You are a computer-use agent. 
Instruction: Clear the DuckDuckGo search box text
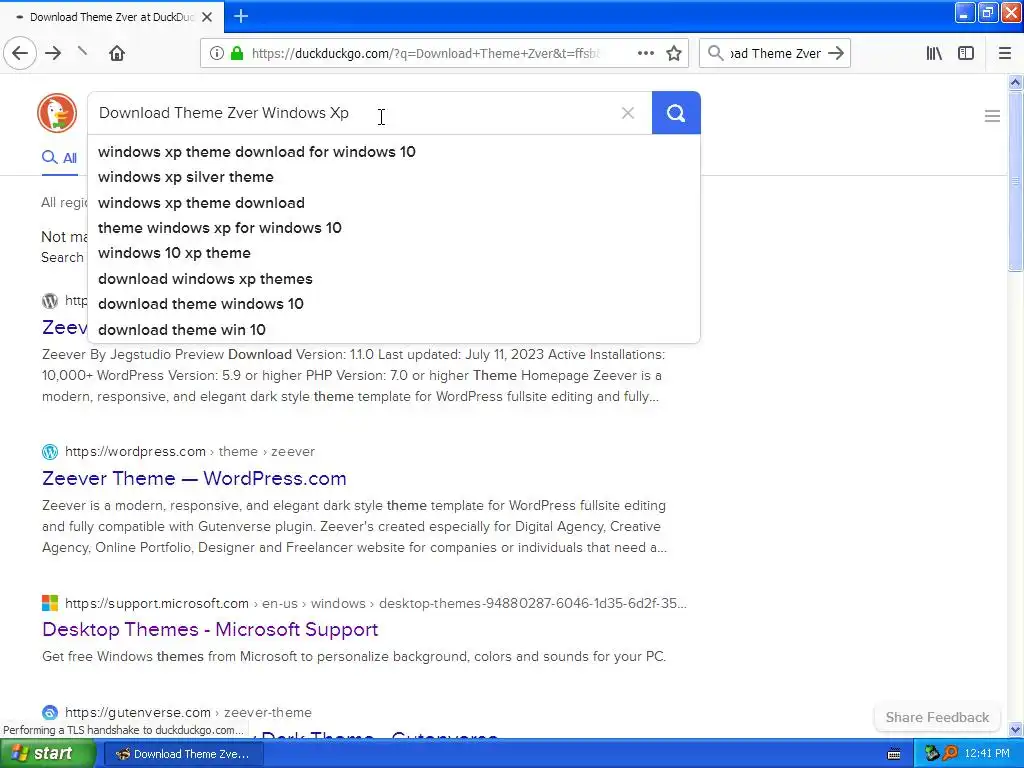628,113
